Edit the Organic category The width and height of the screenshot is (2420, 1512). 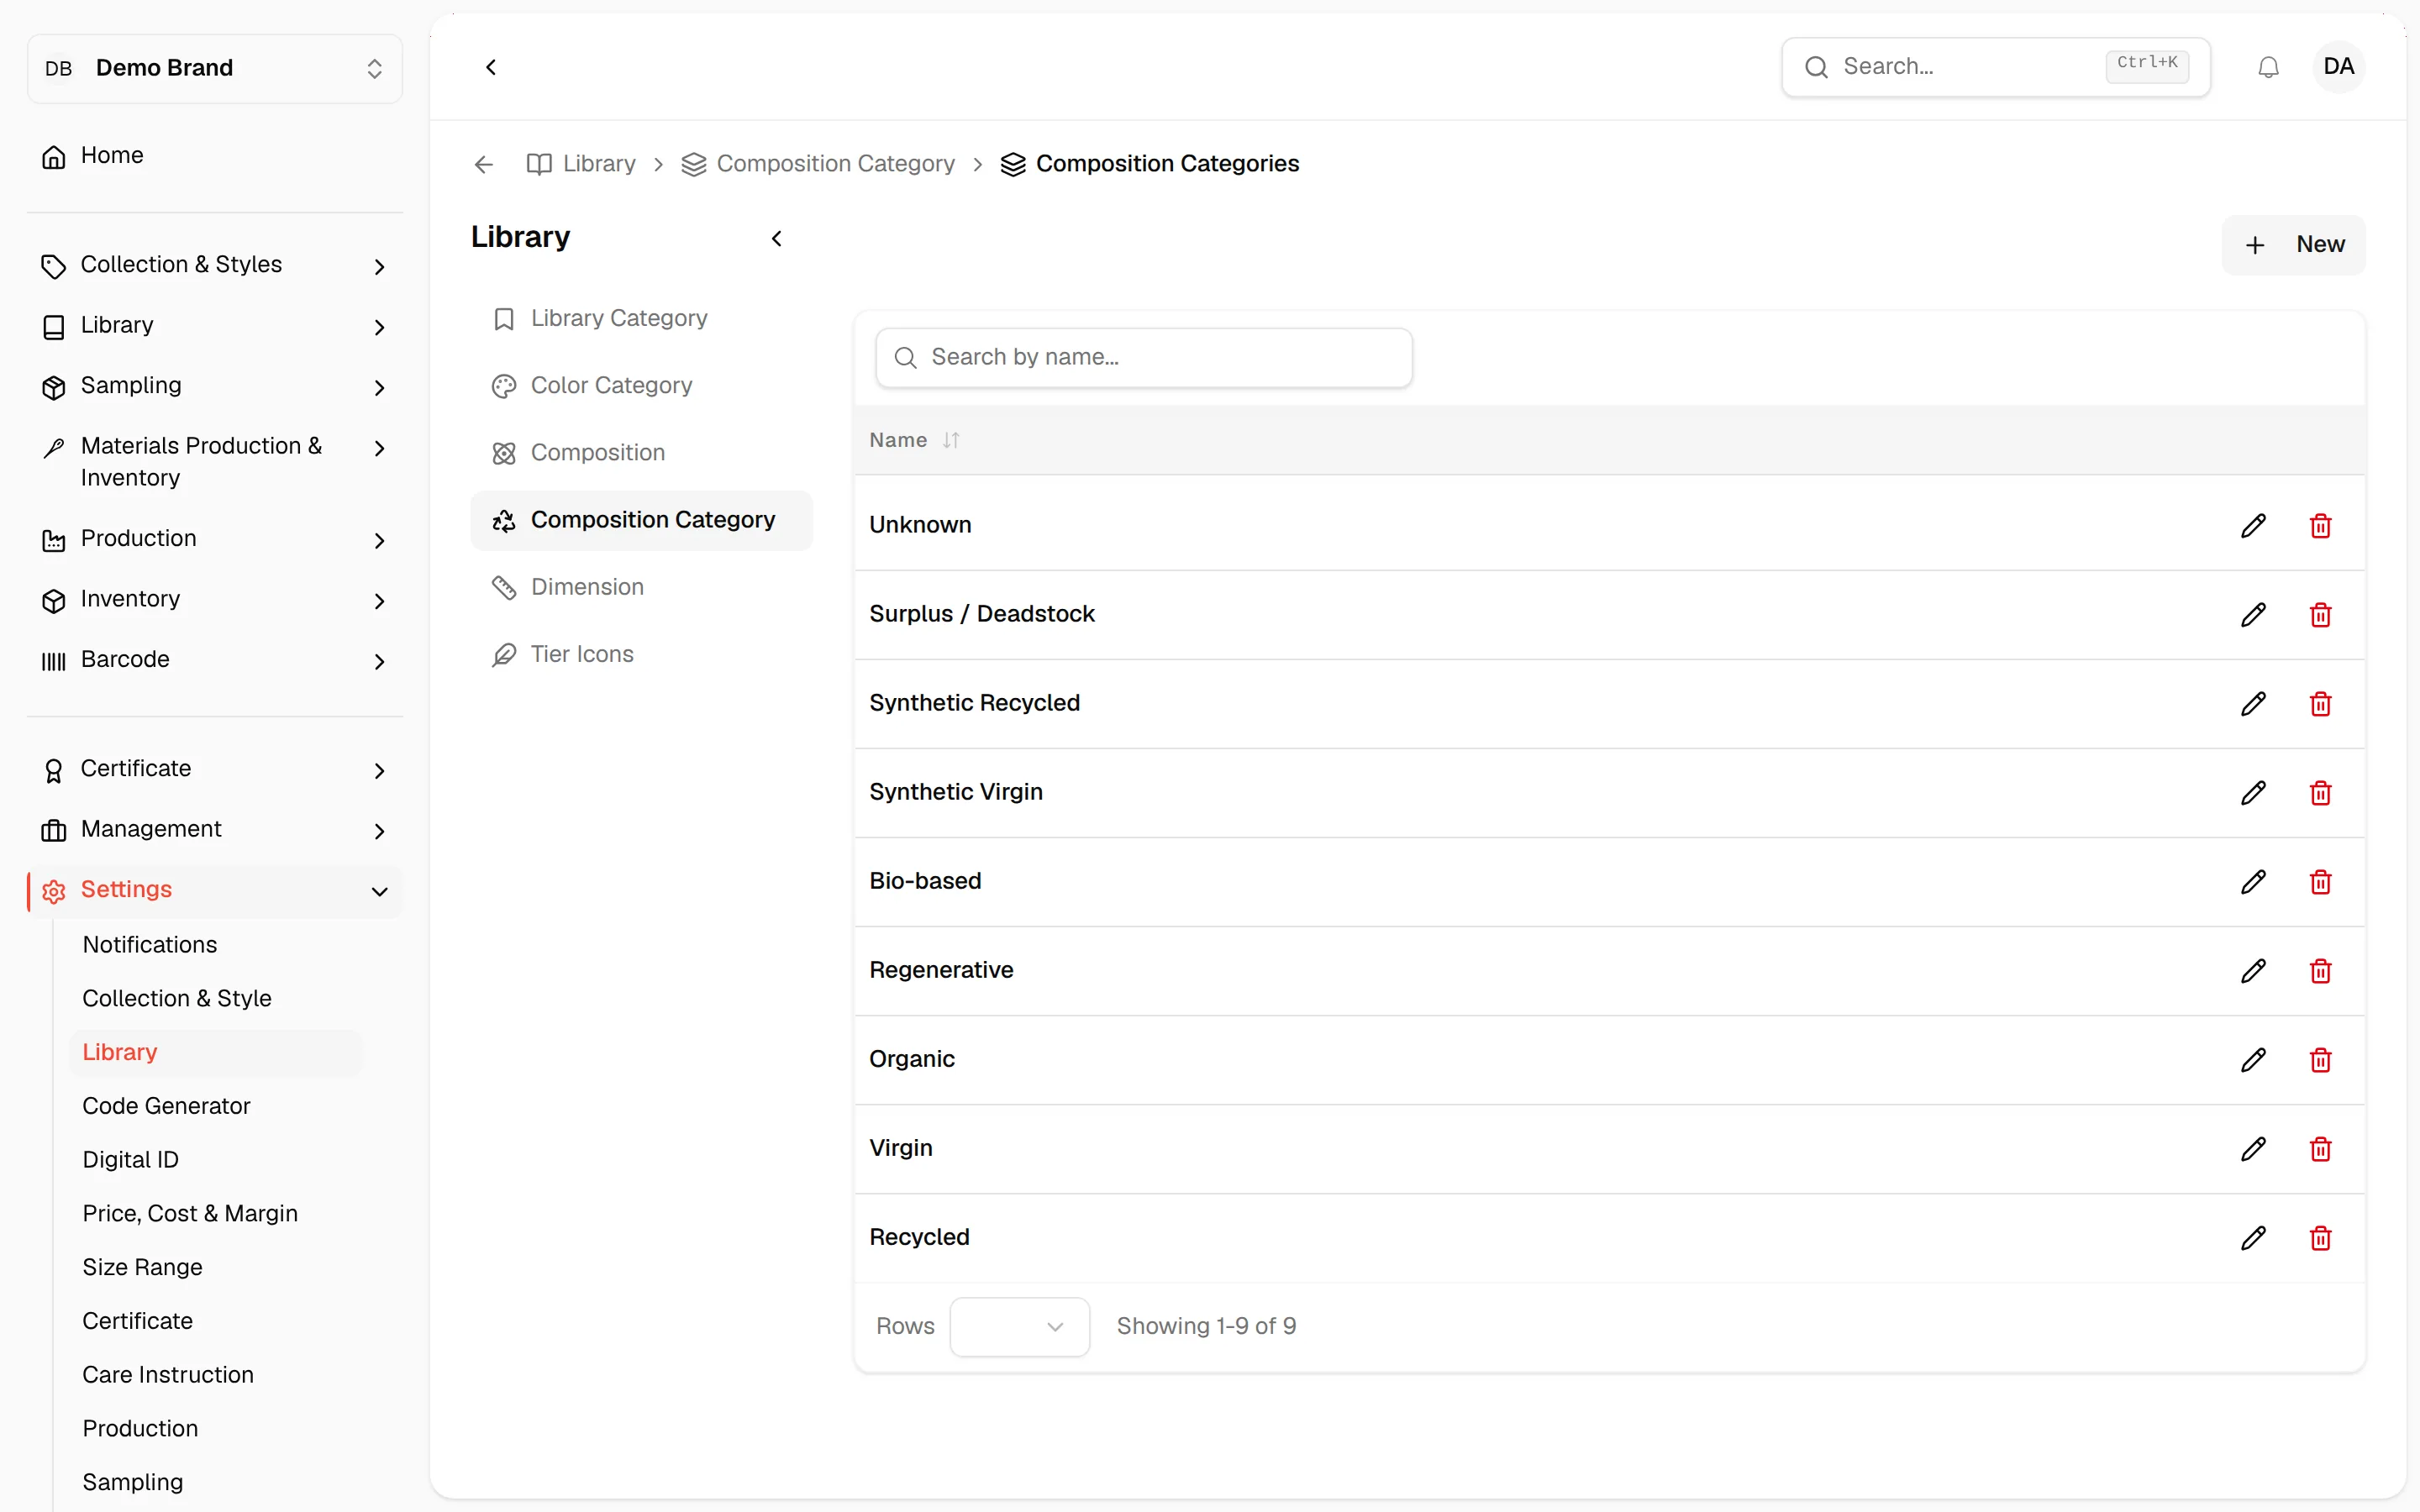tap(2252, 1060)
